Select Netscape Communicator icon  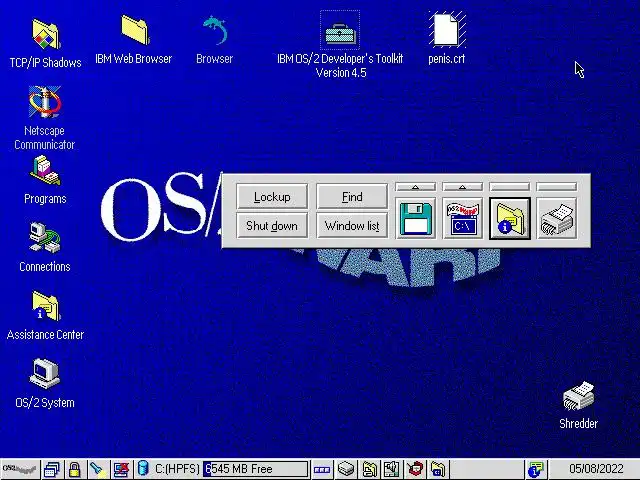44,102
